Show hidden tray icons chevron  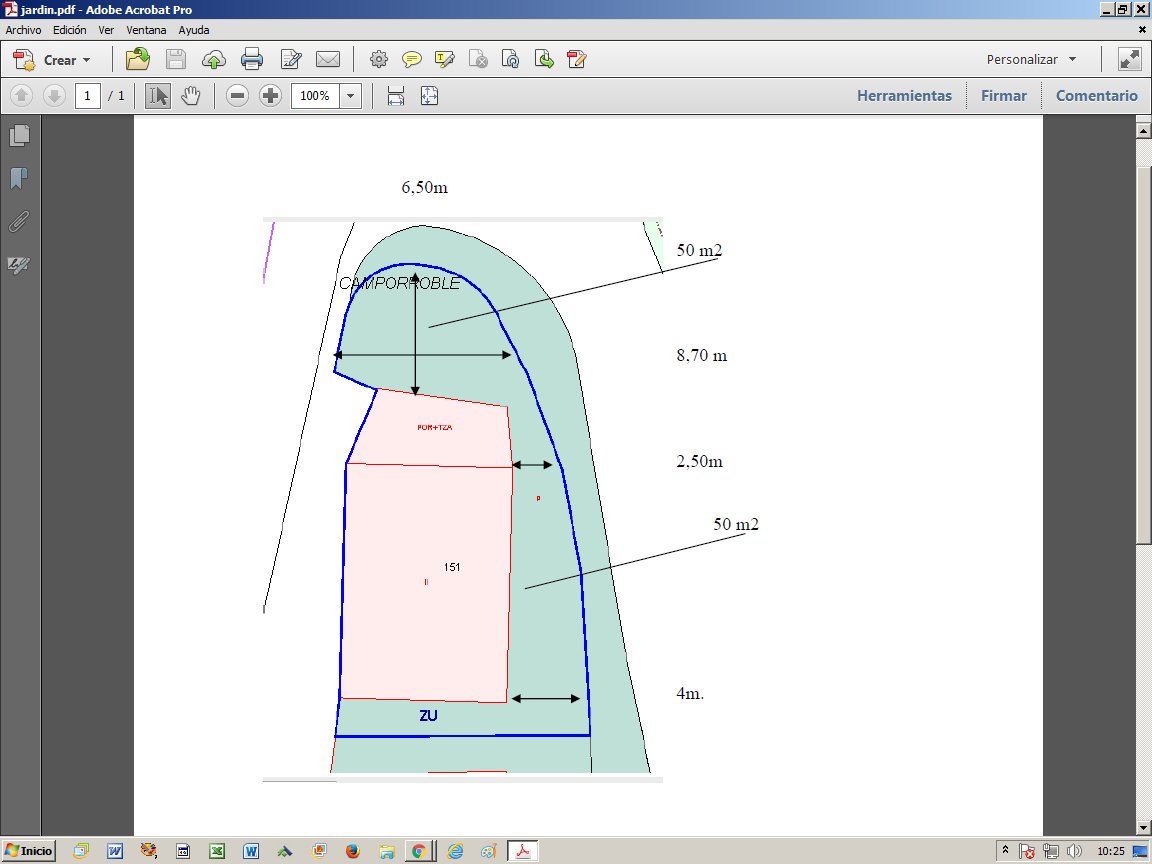pyautogui.click(x=1005, y=850)
